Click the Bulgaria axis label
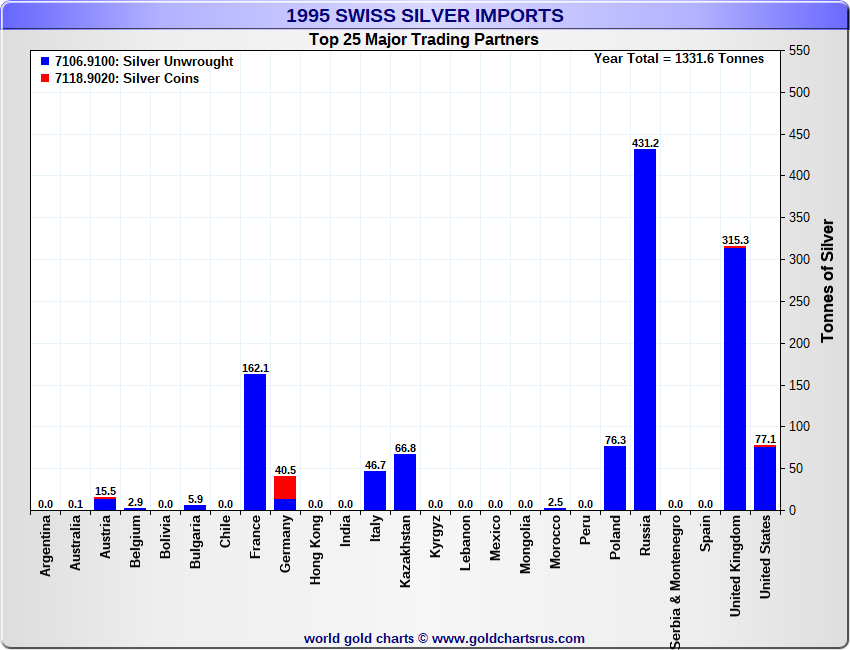Viewport: 850px width, 650px height. 195,542
